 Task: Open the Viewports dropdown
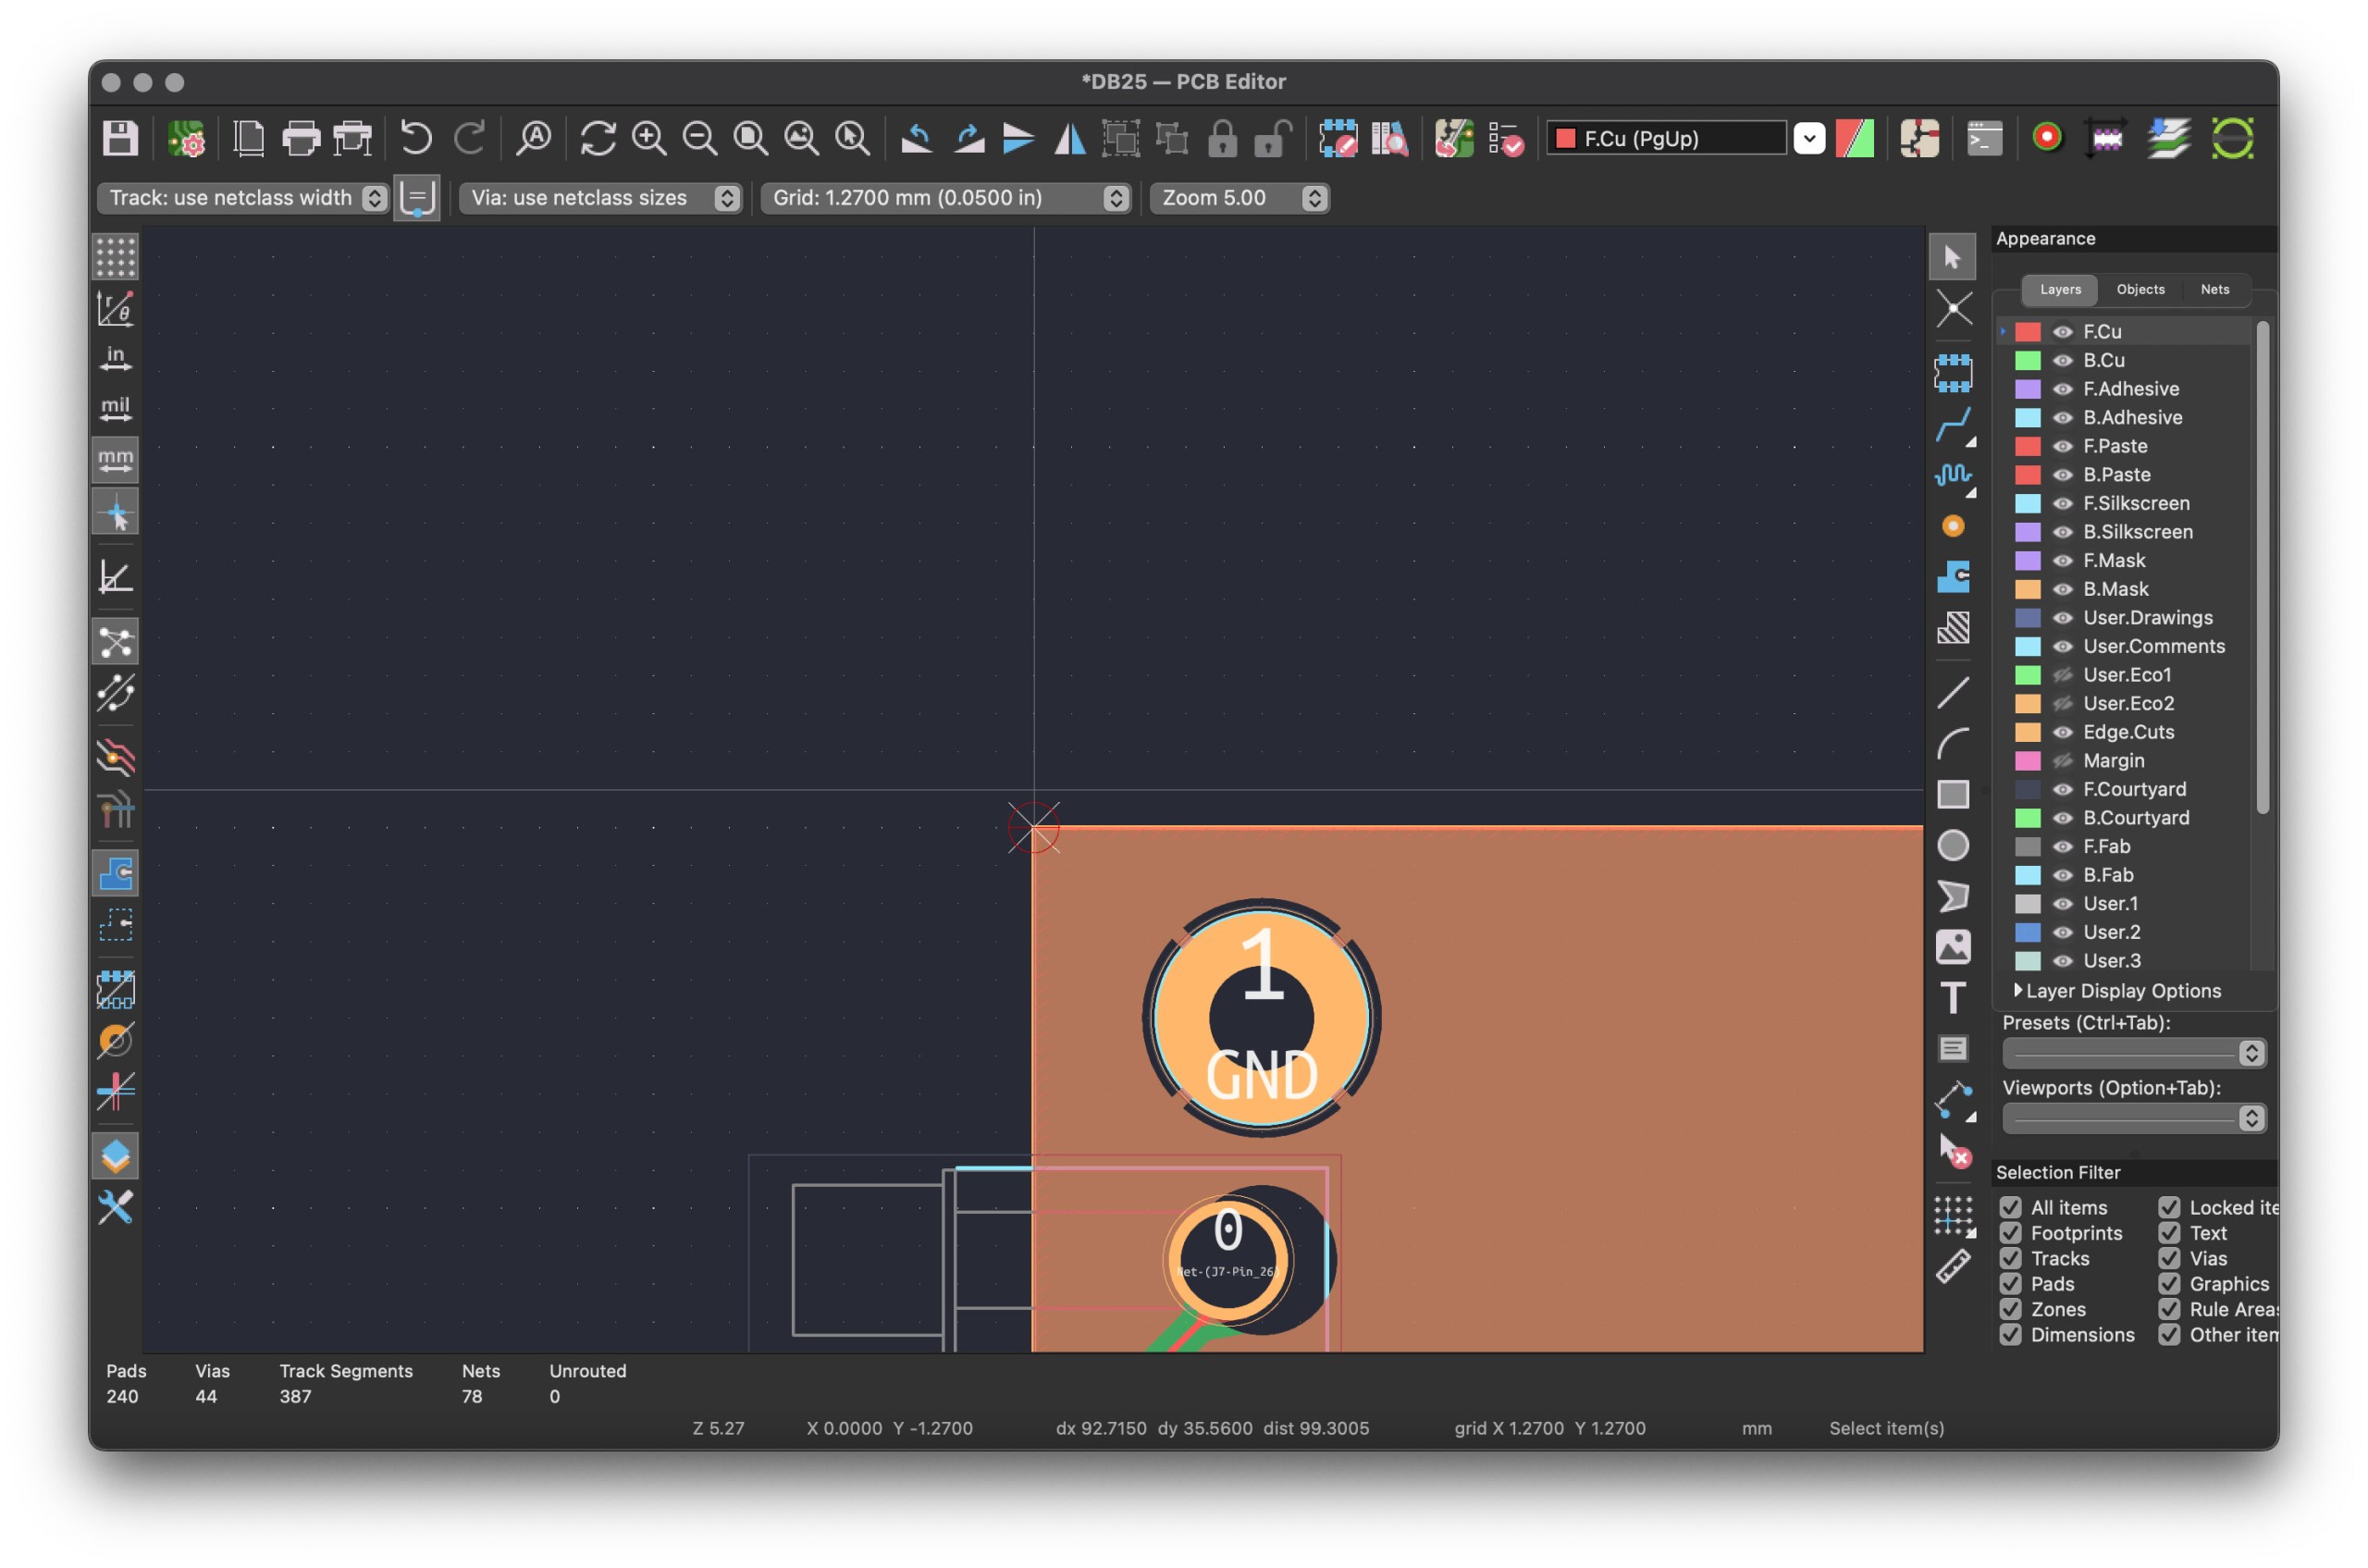2133,1118
